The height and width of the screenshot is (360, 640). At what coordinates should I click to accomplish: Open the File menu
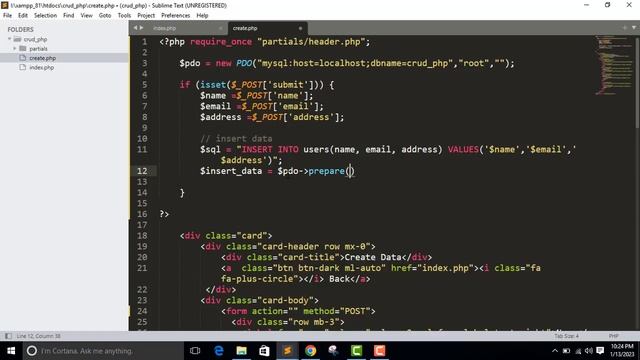point(7,16)
